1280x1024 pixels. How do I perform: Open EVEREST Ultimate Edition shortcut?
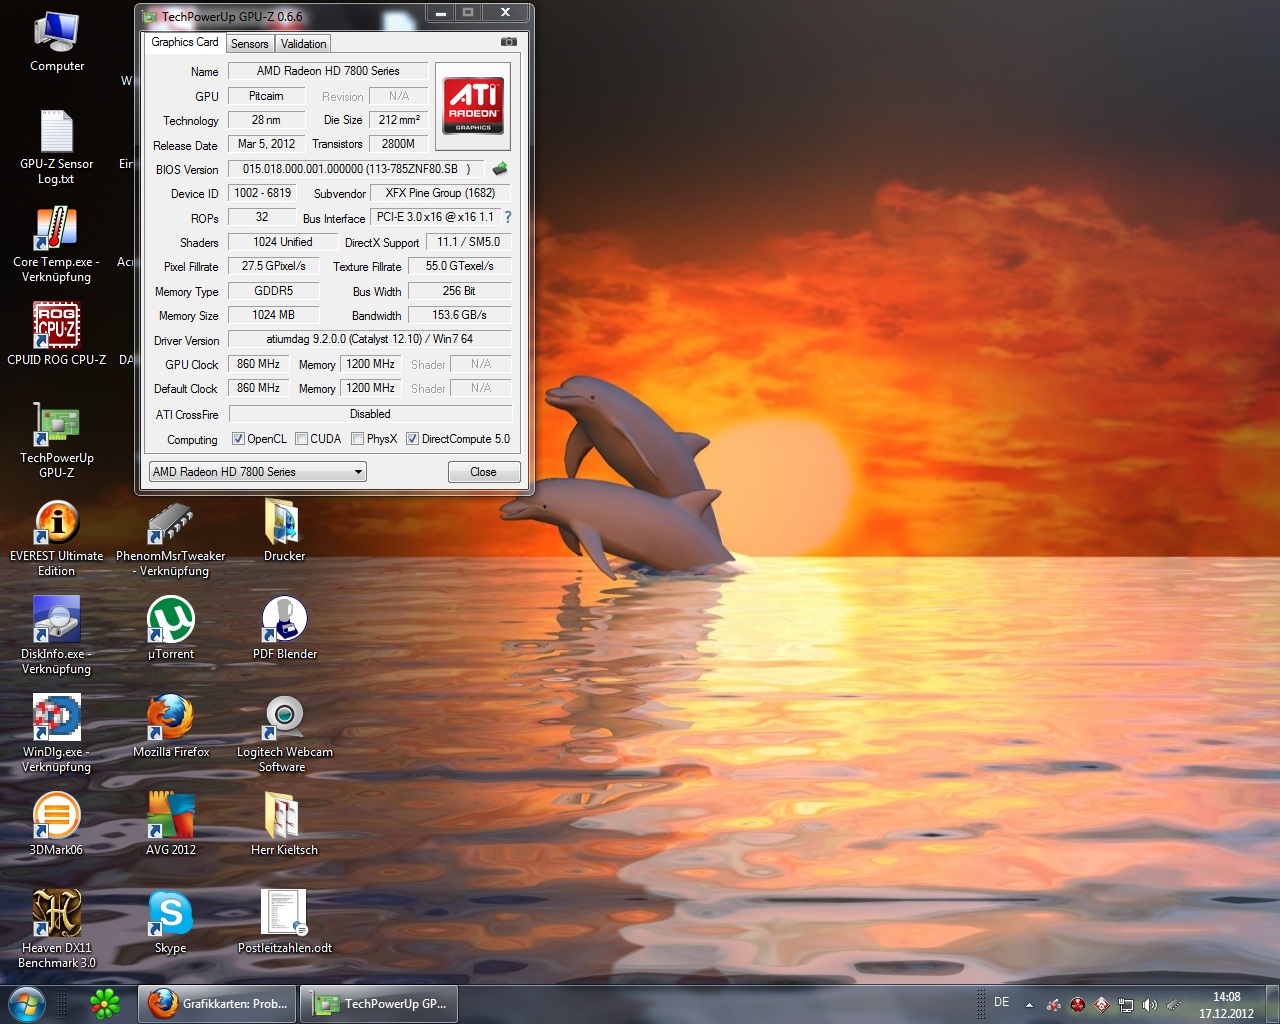pos(56,538)
